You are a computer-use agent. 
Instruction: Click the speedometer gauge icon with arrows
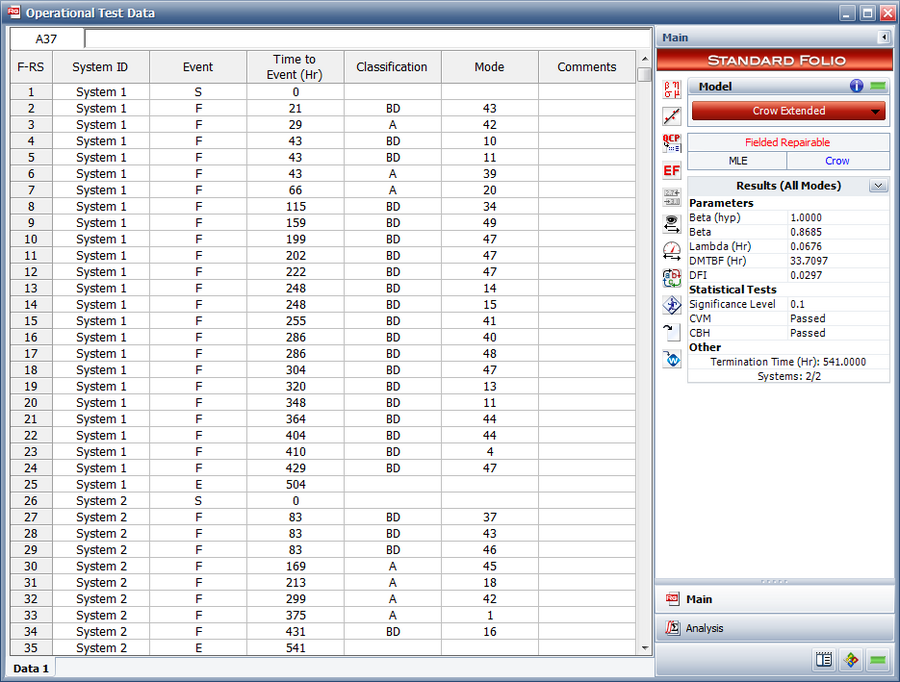point(672,251)
